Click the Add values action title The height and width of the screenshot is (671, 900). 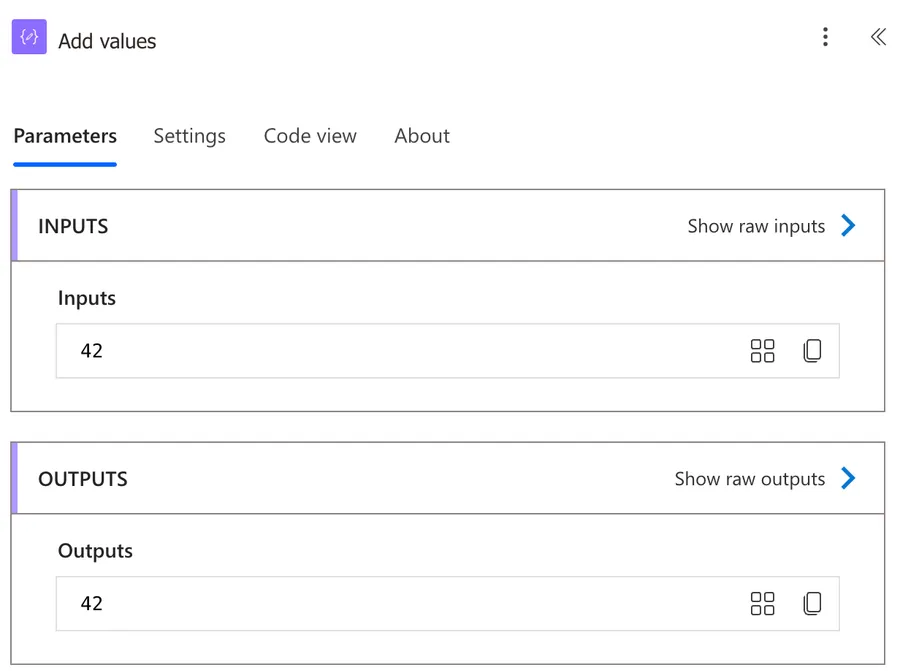point(107,41)
